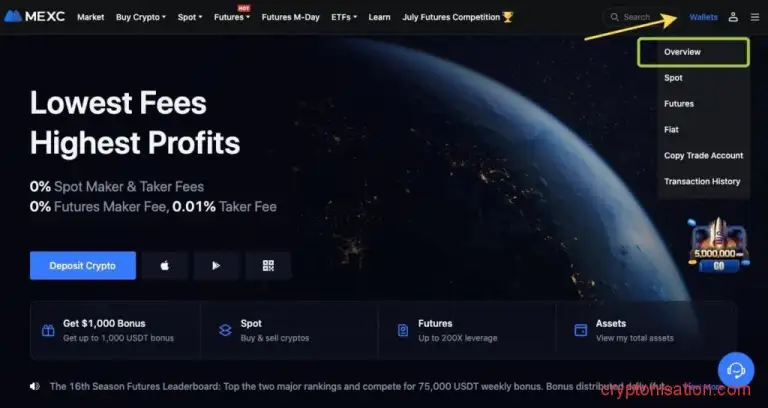Open the Get $1,000 Bonus card
The image size is (768, 408).
[x=116, y=331]
